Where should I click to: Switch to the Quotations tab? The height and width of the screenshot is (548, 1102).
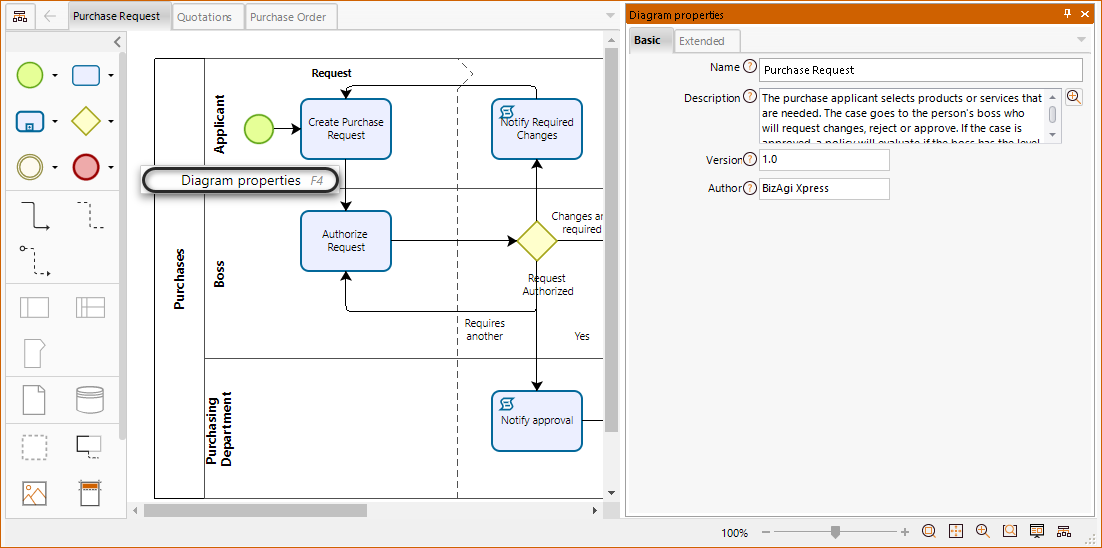coord(205,17)
